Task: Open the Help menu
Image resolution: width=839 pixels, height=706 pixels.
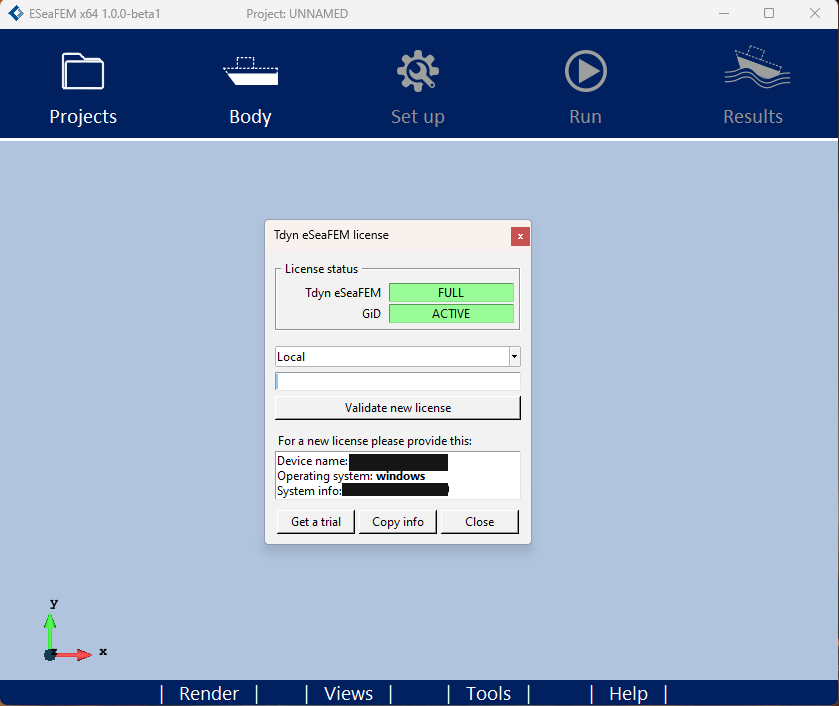Action: tap(628, 694)
